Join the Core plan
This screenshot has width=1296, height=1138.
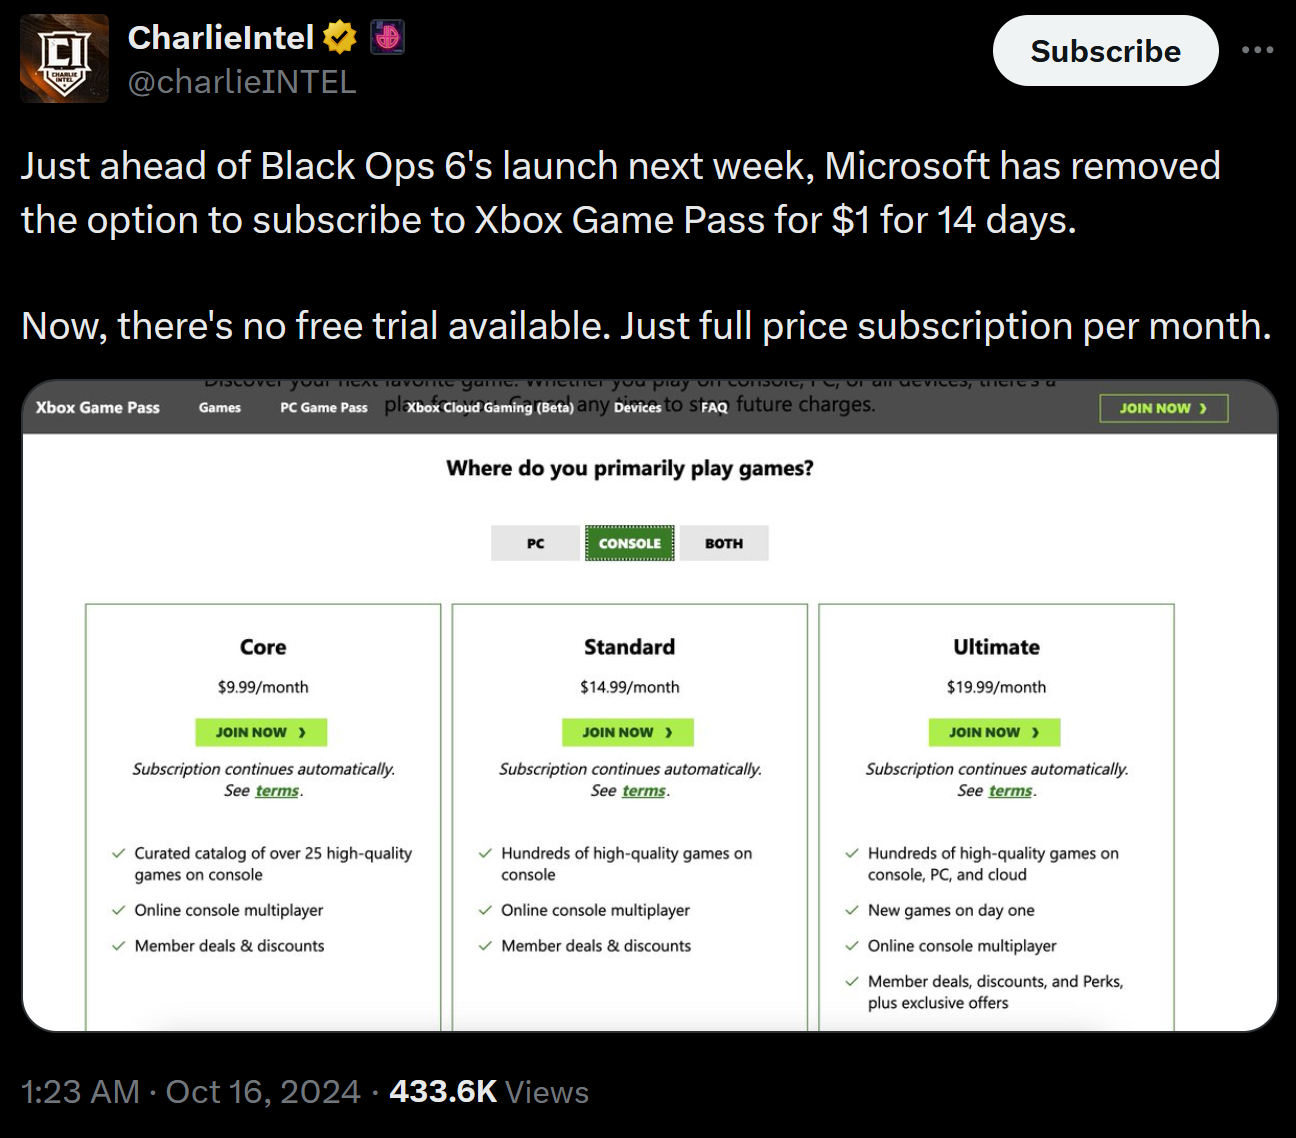pos(261,732)
